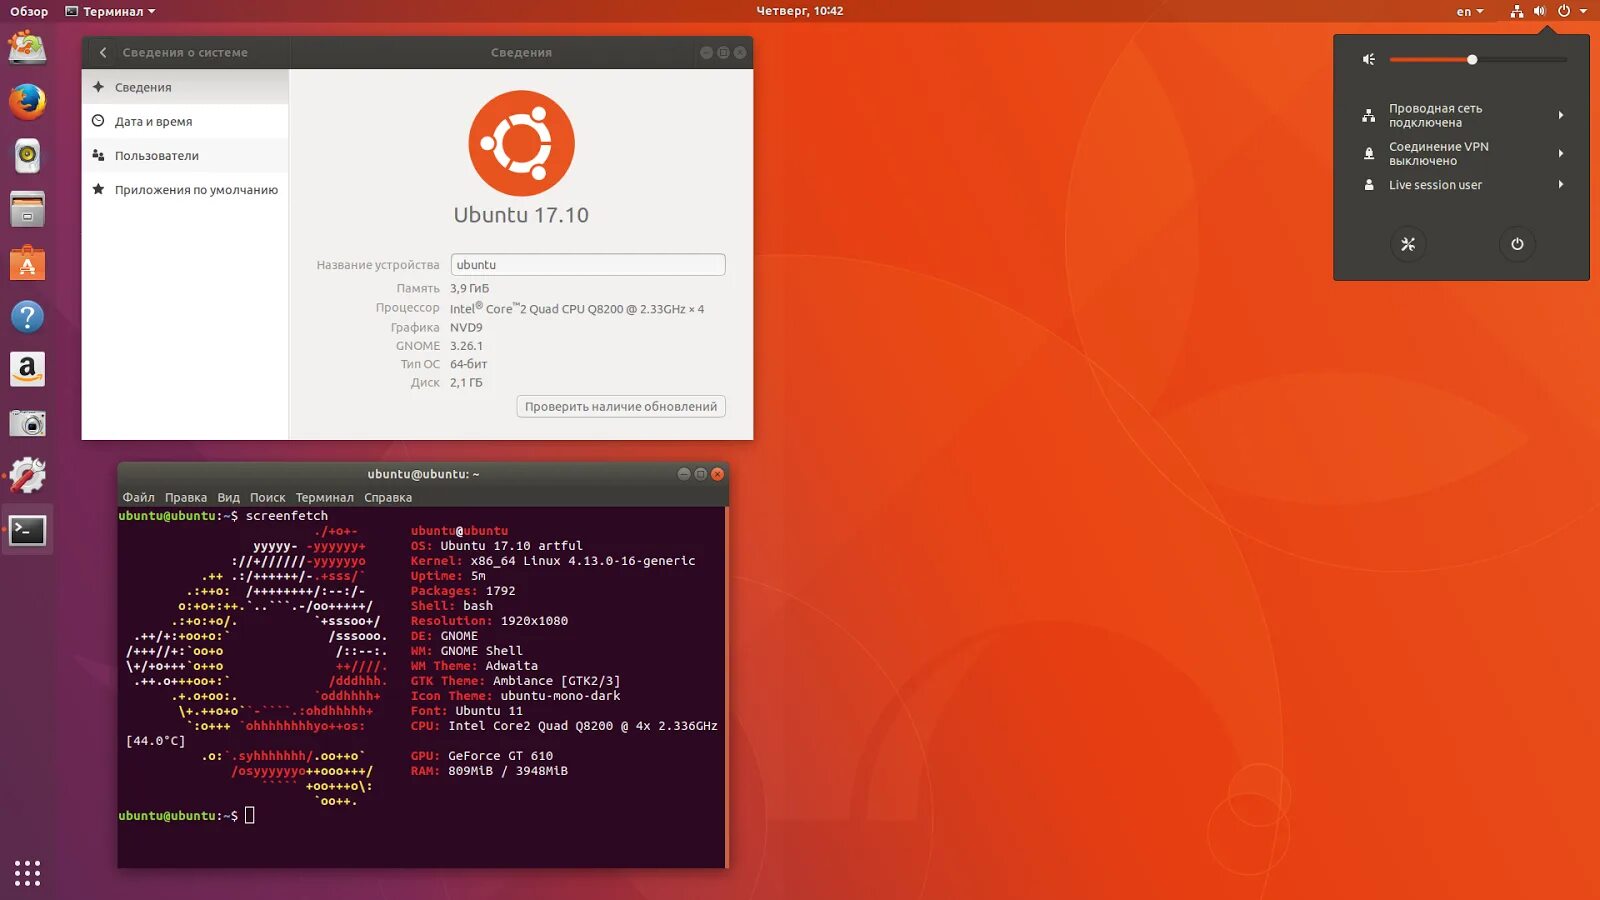Open settings via round tools button

coord(1408,244)
